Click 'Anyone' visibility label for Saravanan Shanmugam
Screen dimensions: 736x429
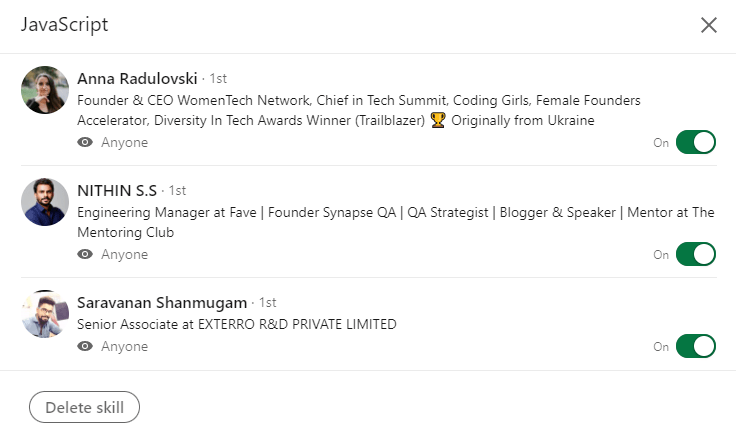coord(124,347)
